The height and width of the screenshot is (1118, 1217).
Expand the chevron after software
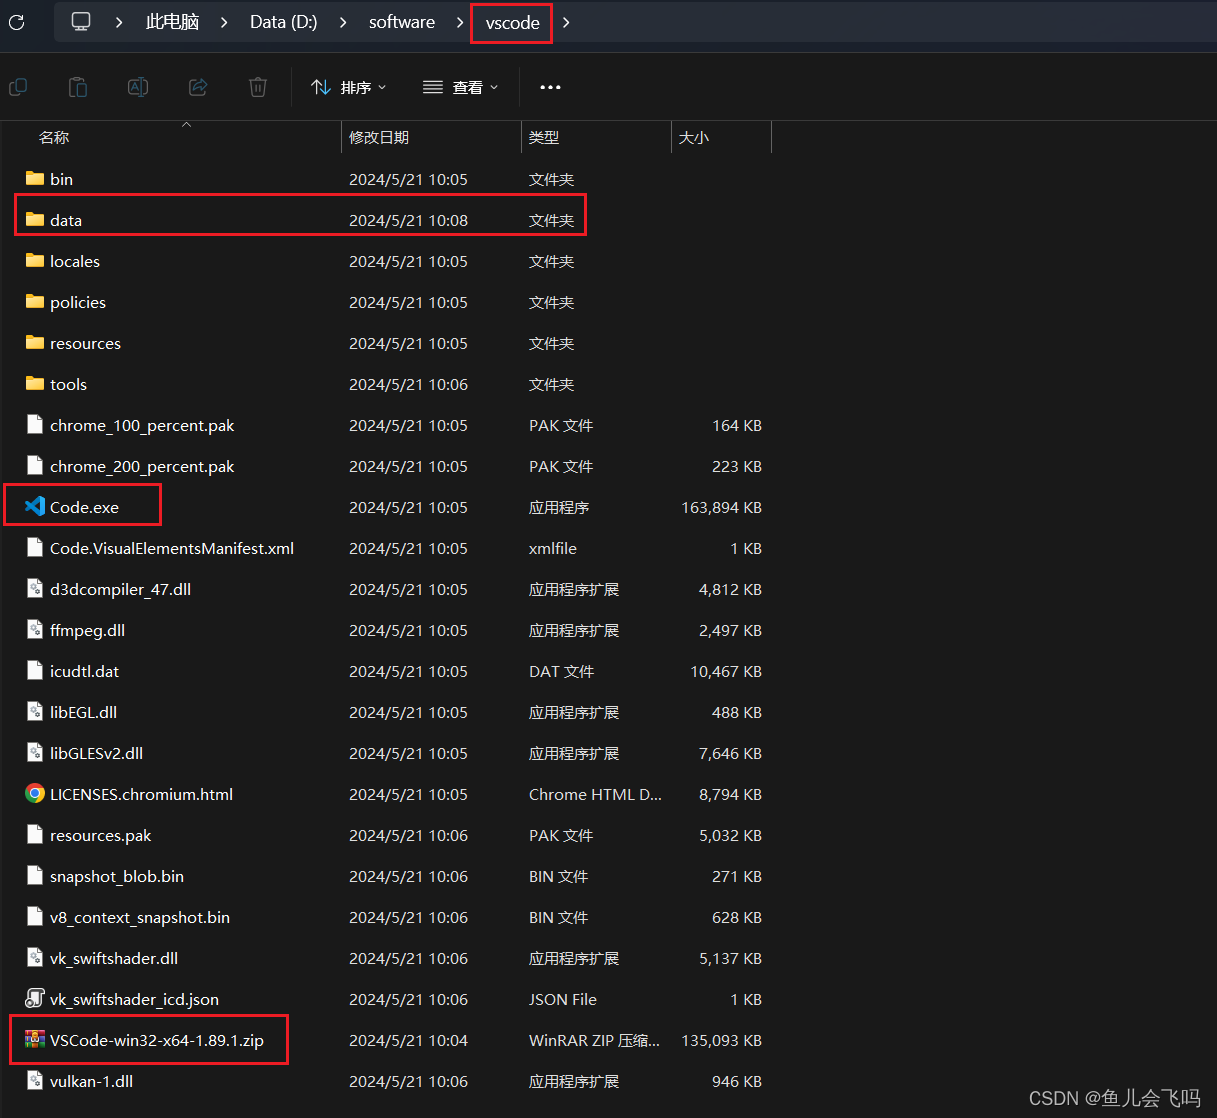460,22
